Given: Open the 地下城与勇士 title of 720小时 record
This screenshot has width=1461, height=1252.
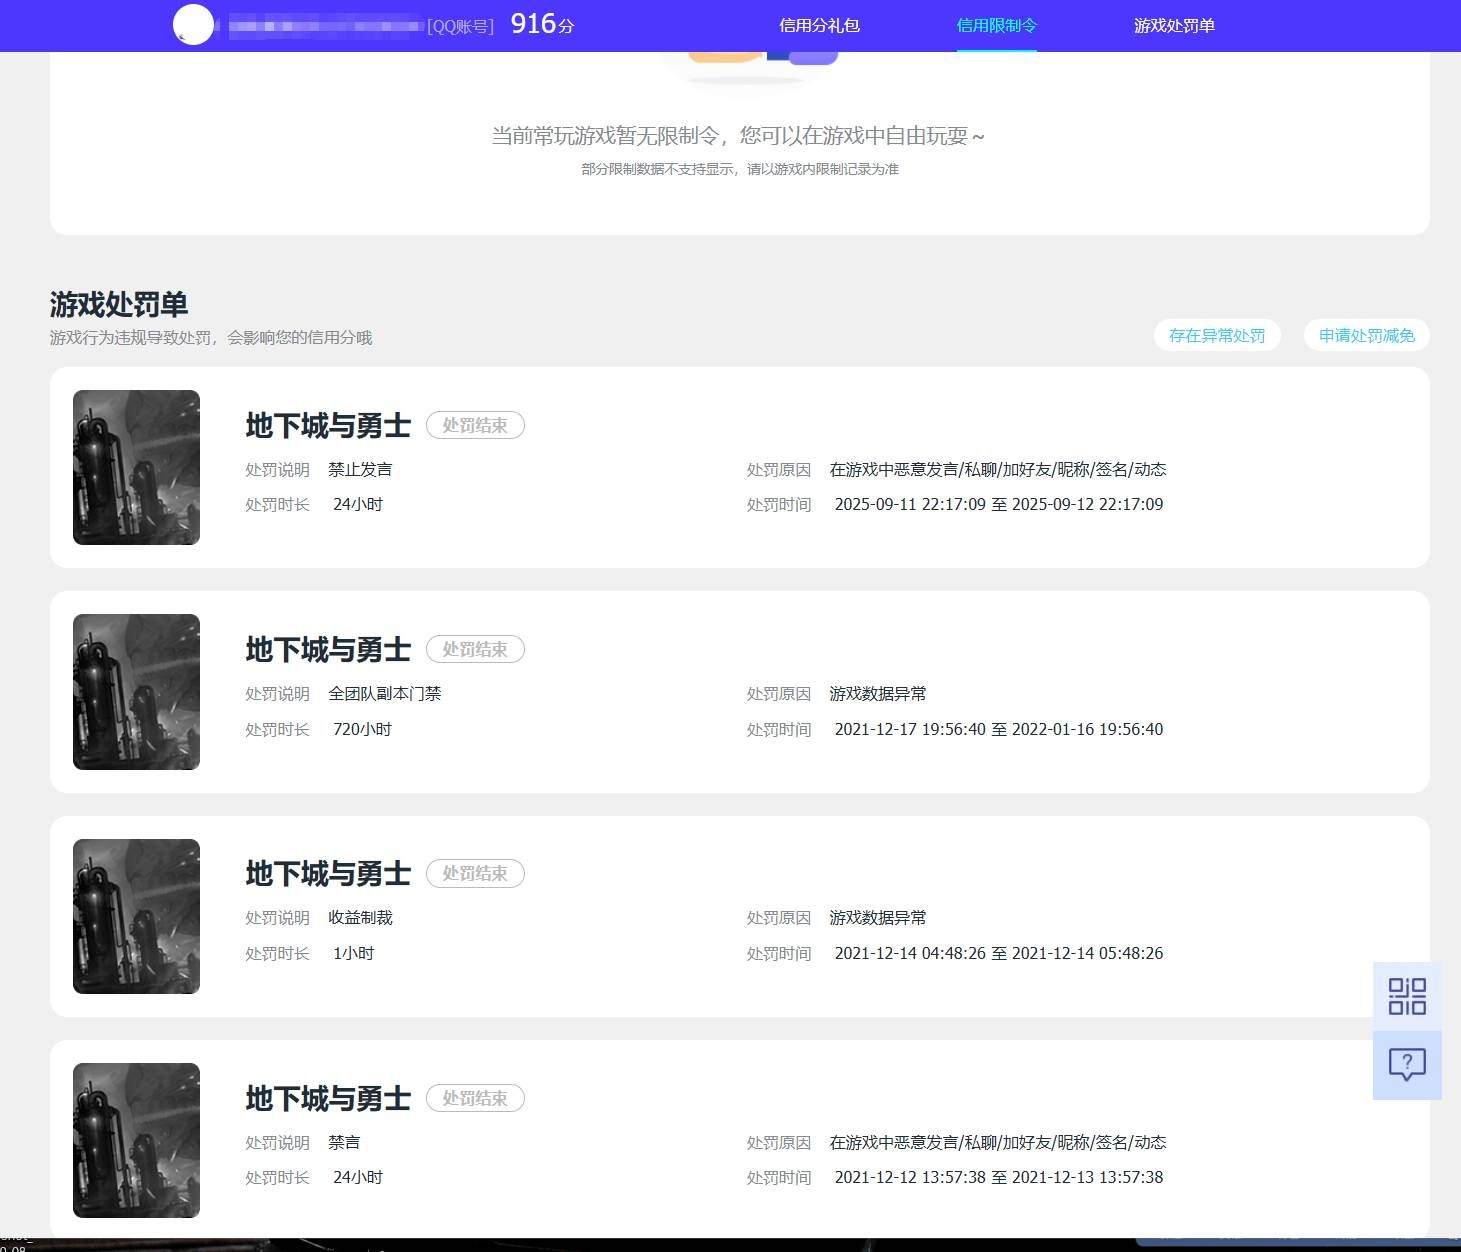Looking at the screenshot, I should (x=328, y=650).
